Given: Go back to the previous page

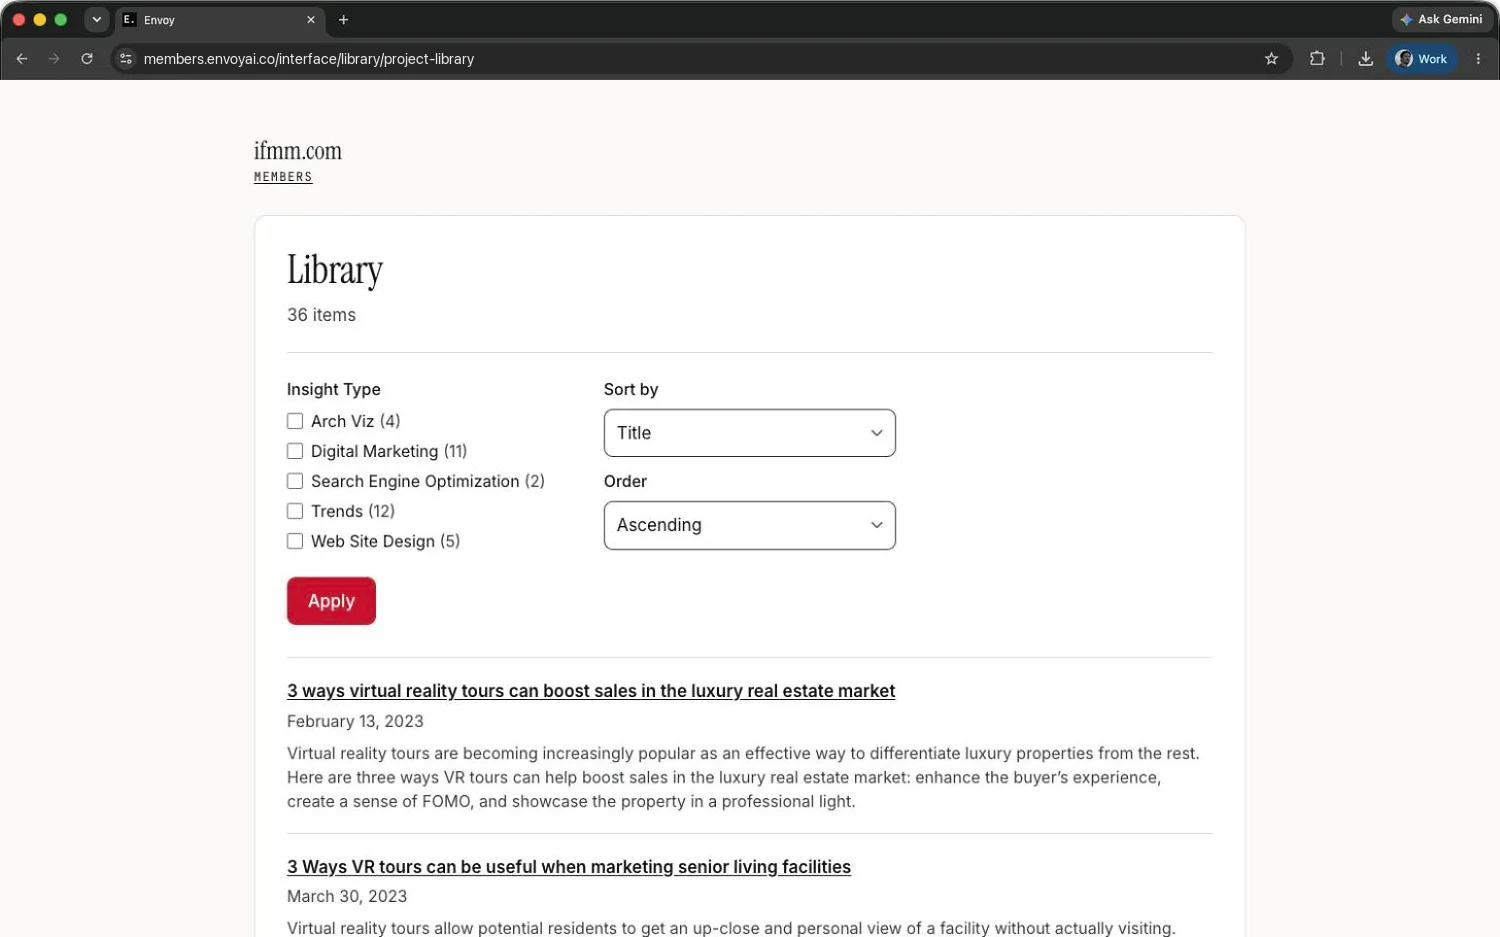Looking at the screenshot, I should pyautogui.click(x=22, y=59).
